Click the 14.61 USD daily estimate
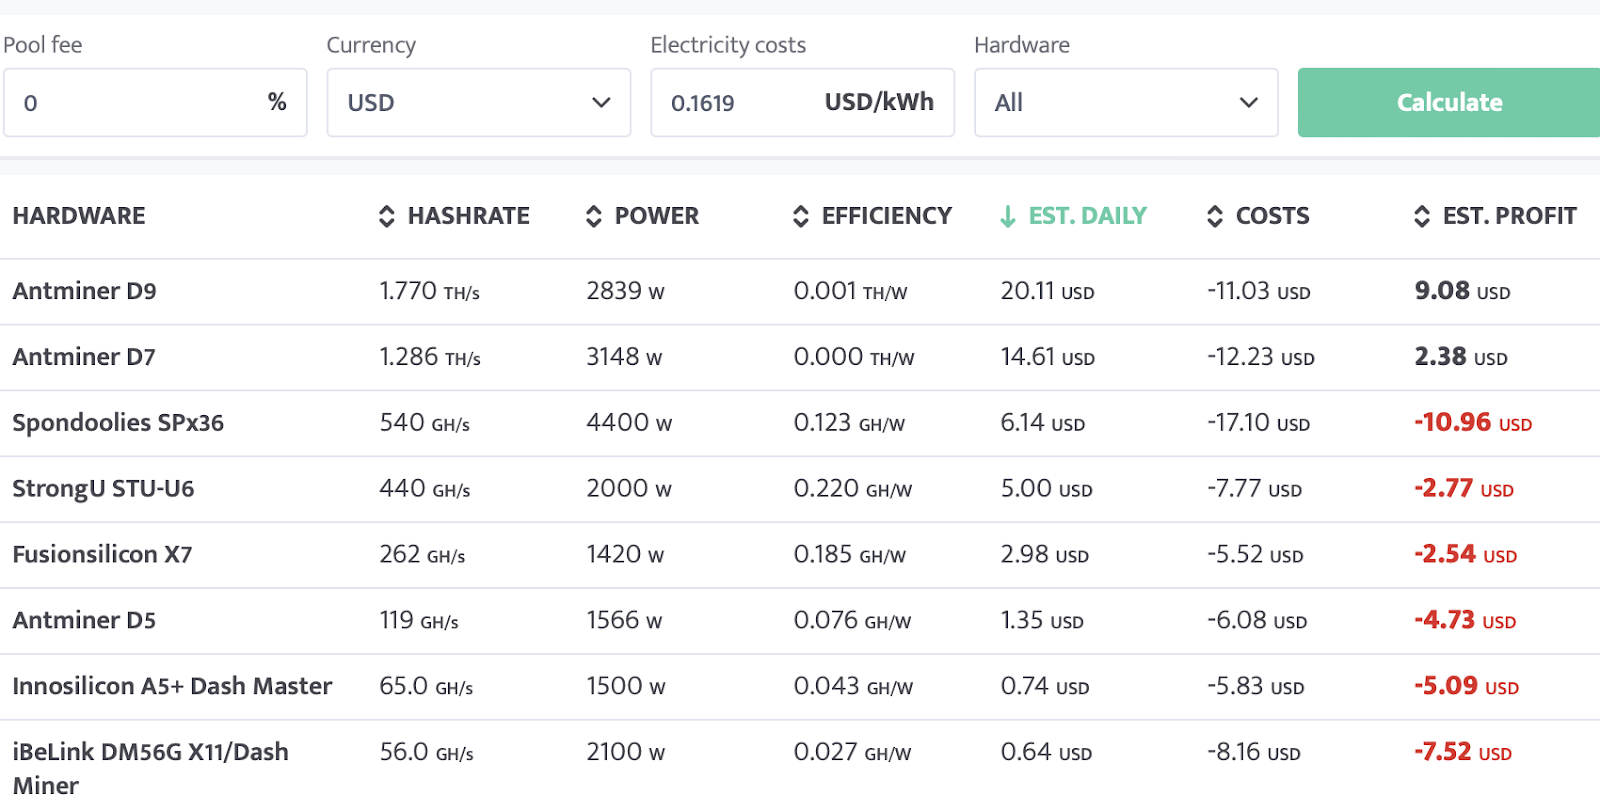The image size is (1600, 811). click(x=1048, y=357)
